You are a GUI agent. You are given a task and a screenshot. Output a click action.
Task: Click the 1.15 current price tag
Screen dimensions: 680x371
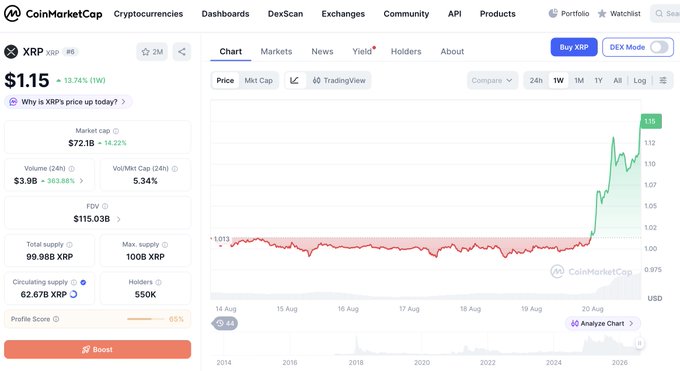click(651, 121)
